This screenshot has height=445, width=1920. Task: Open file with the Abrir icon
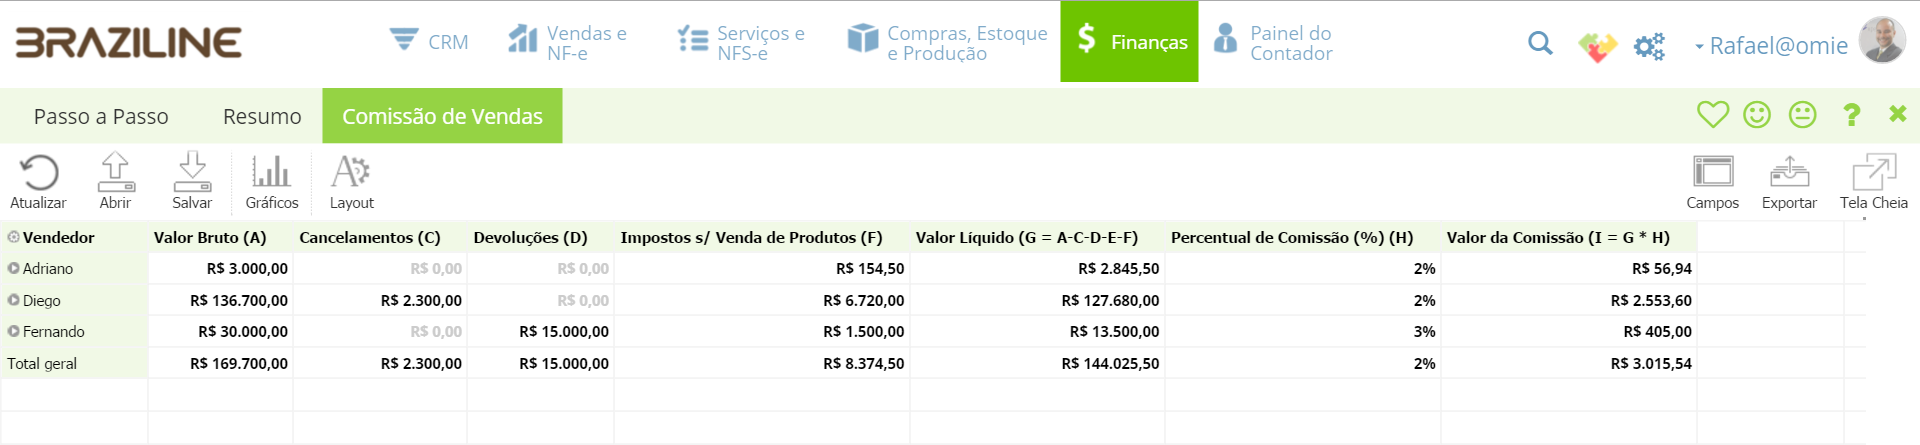click(x=115, y=172)
